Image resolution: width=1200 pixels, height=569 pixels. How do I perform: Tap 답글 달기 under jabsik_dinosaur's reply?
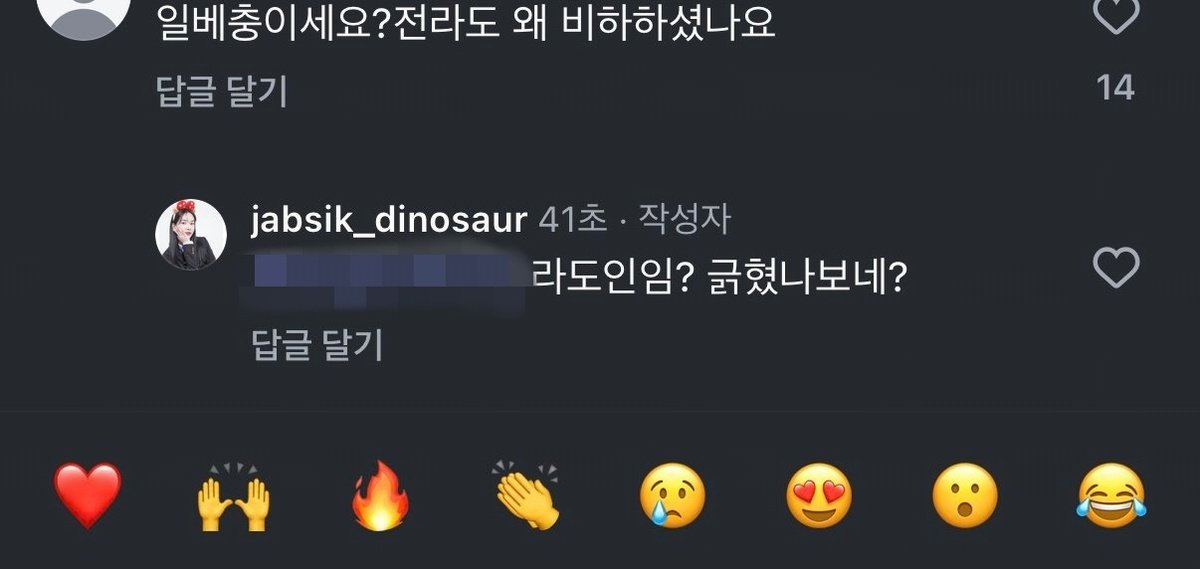318,345
